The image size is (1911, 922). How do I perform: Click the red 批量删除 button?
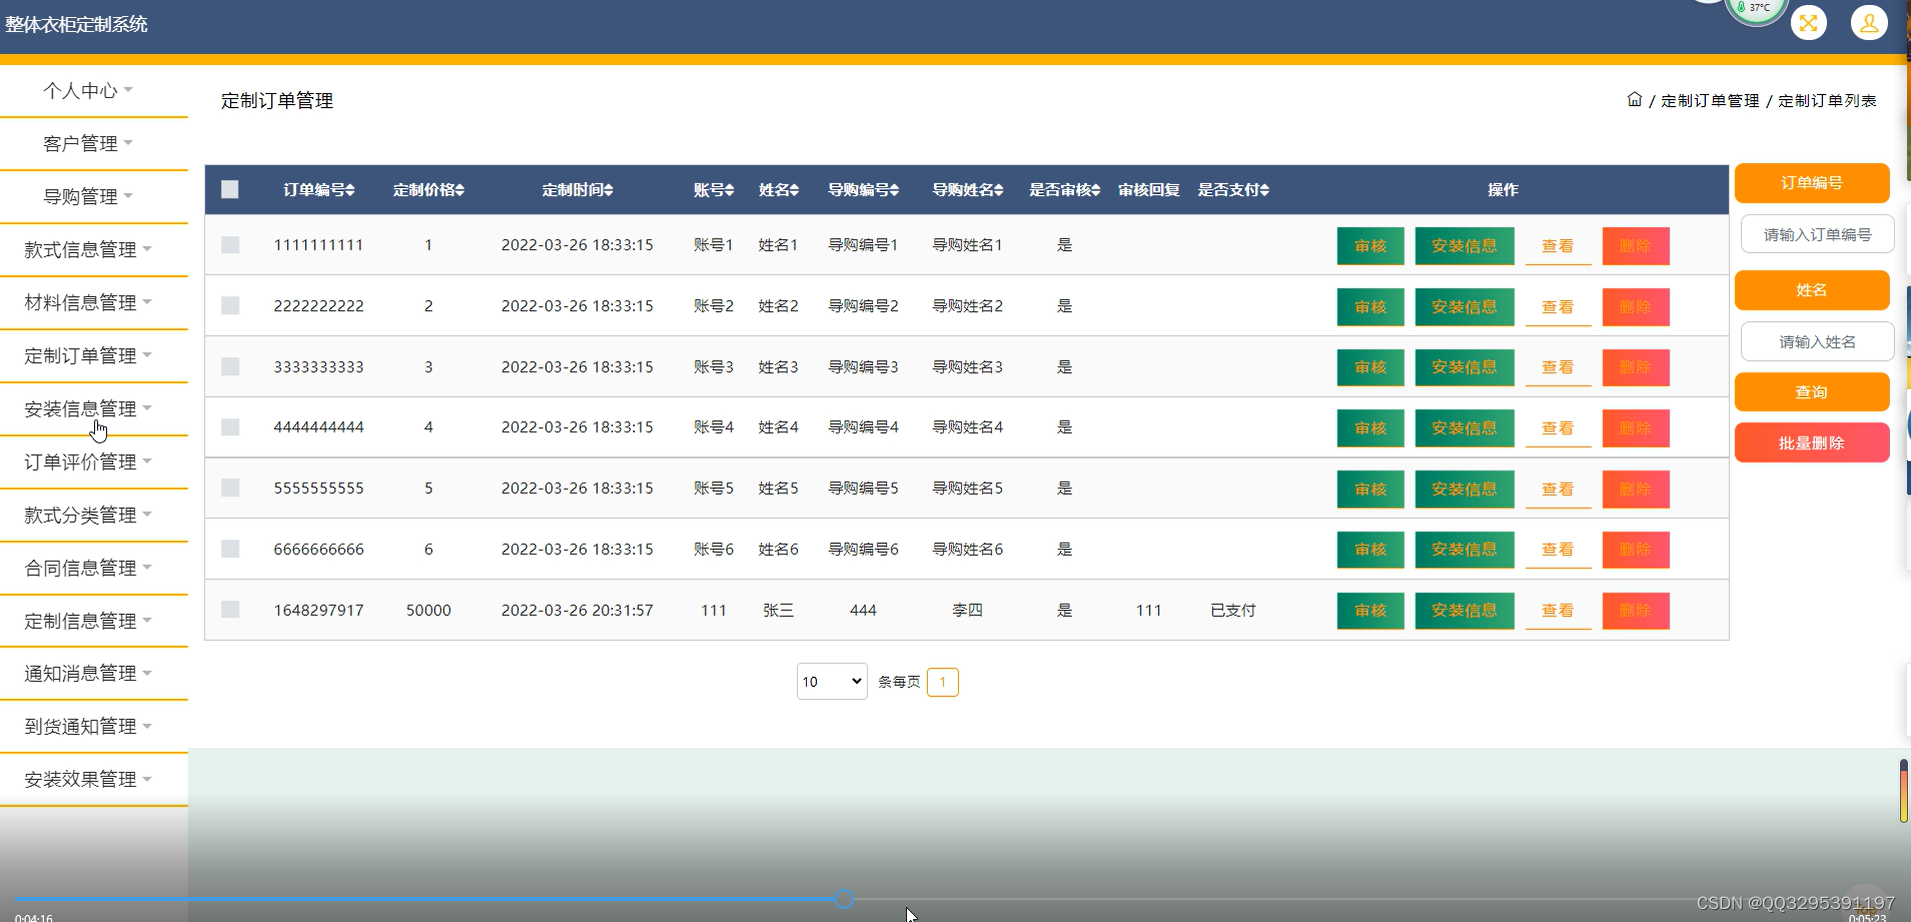(x=1812, y=443)
